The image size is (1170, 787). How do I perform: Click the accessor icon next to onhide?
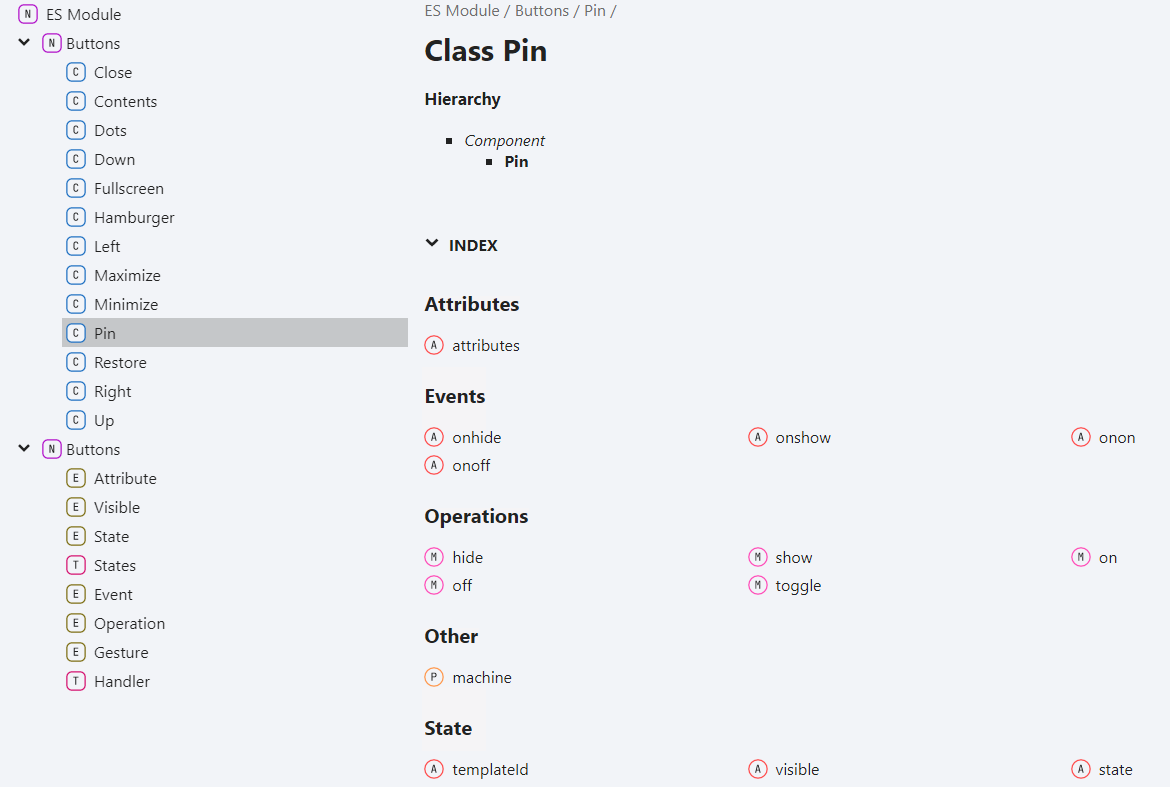point(434,437)
